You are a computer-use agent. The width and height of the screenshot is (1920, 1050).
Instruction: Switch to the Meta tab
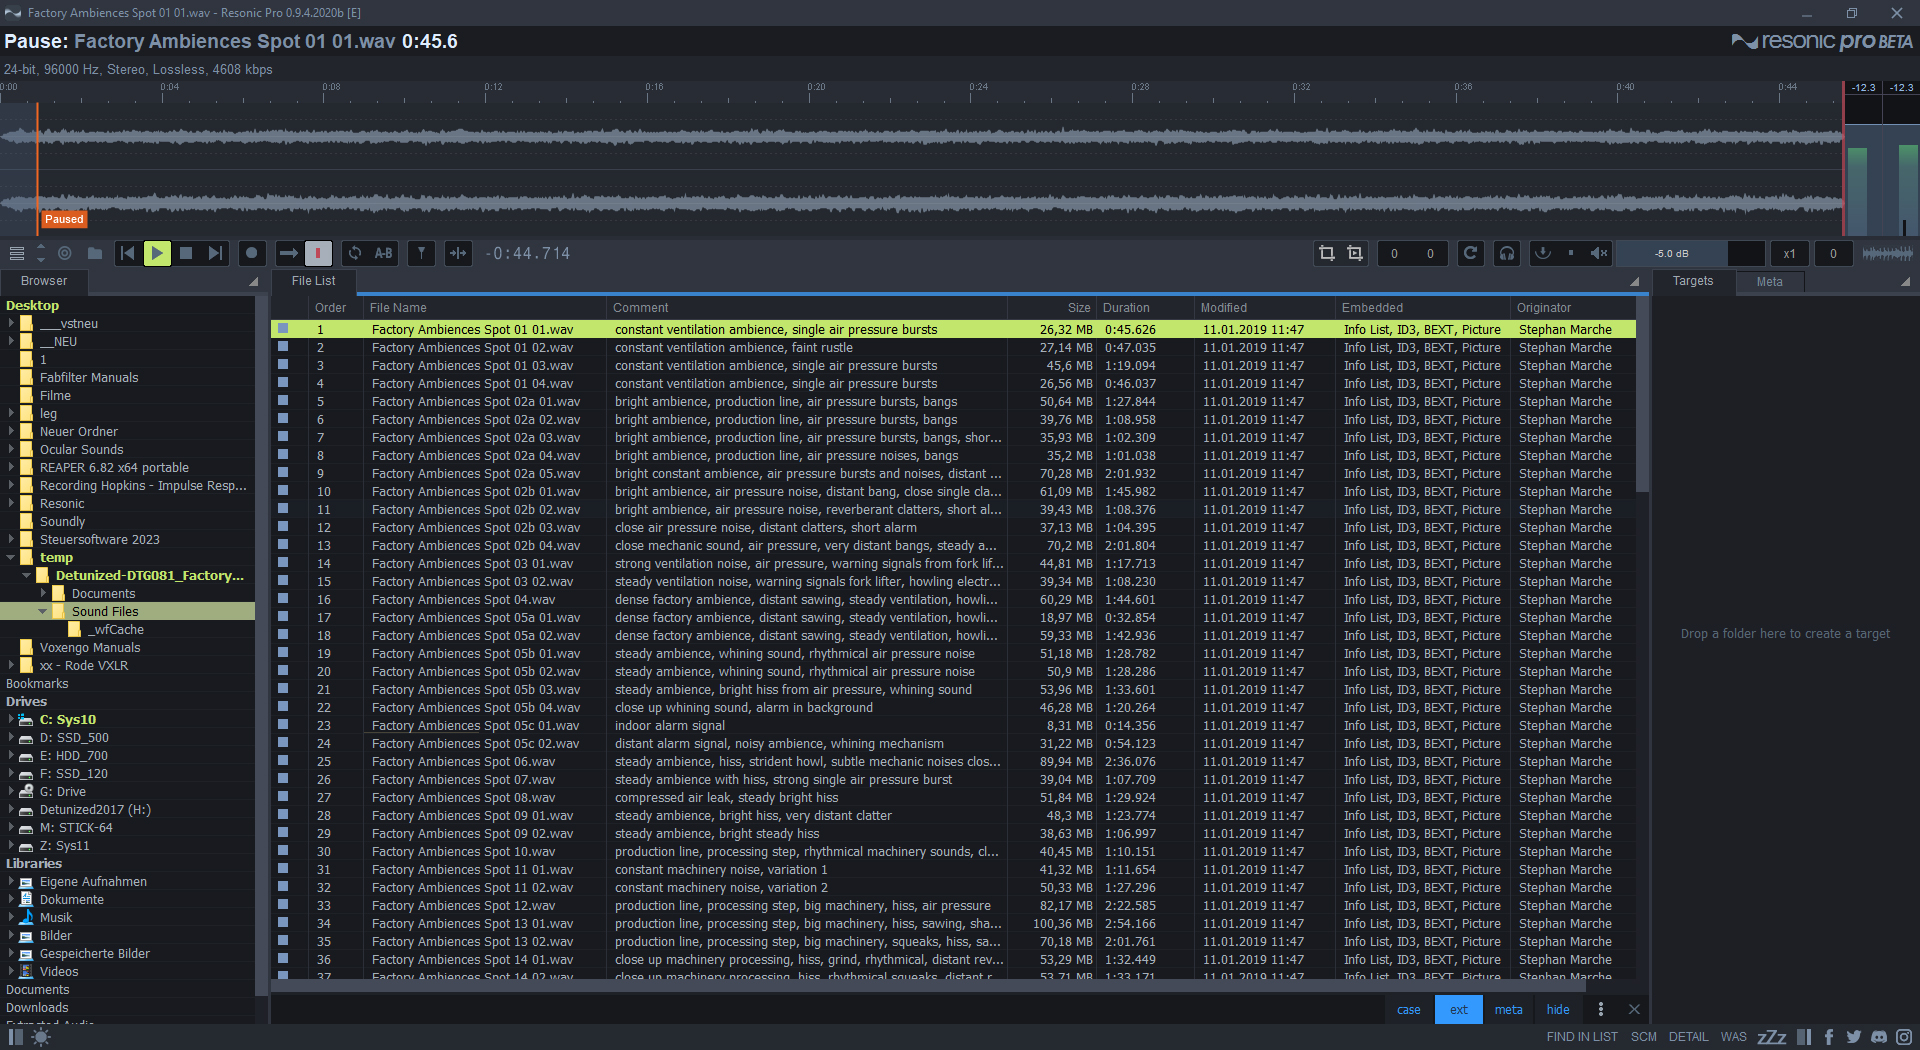[x=1769, y=282]
